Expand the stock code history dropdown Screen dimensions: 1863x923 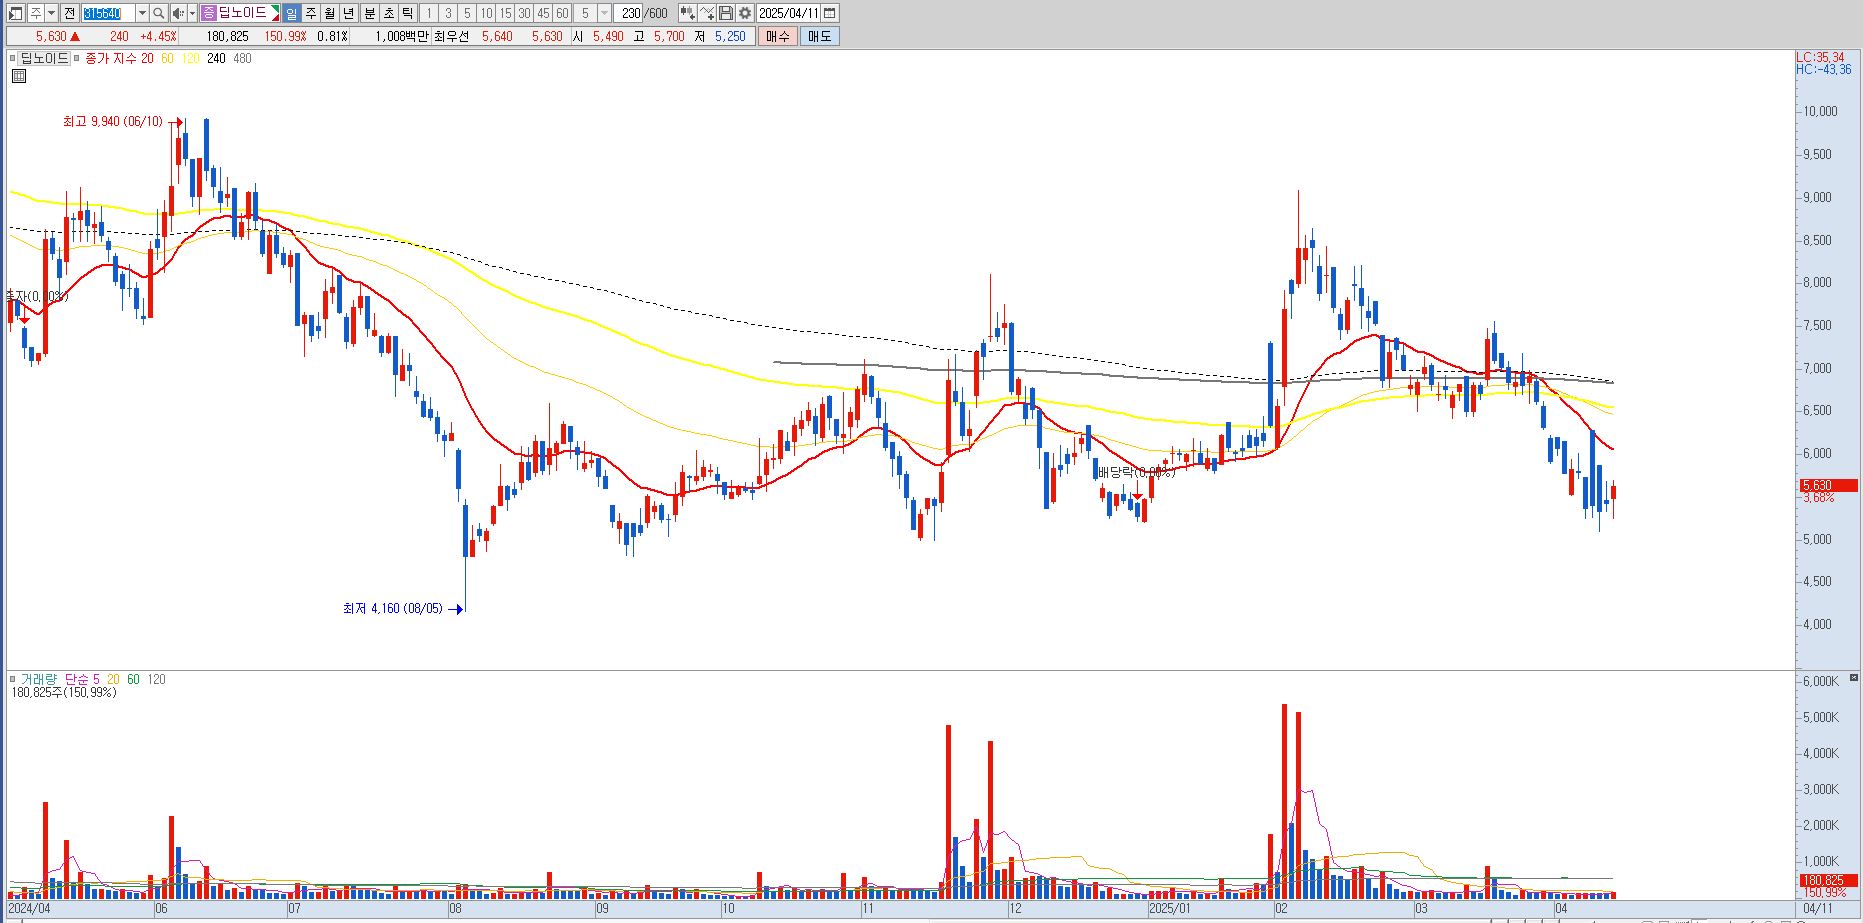pos(142,13)
